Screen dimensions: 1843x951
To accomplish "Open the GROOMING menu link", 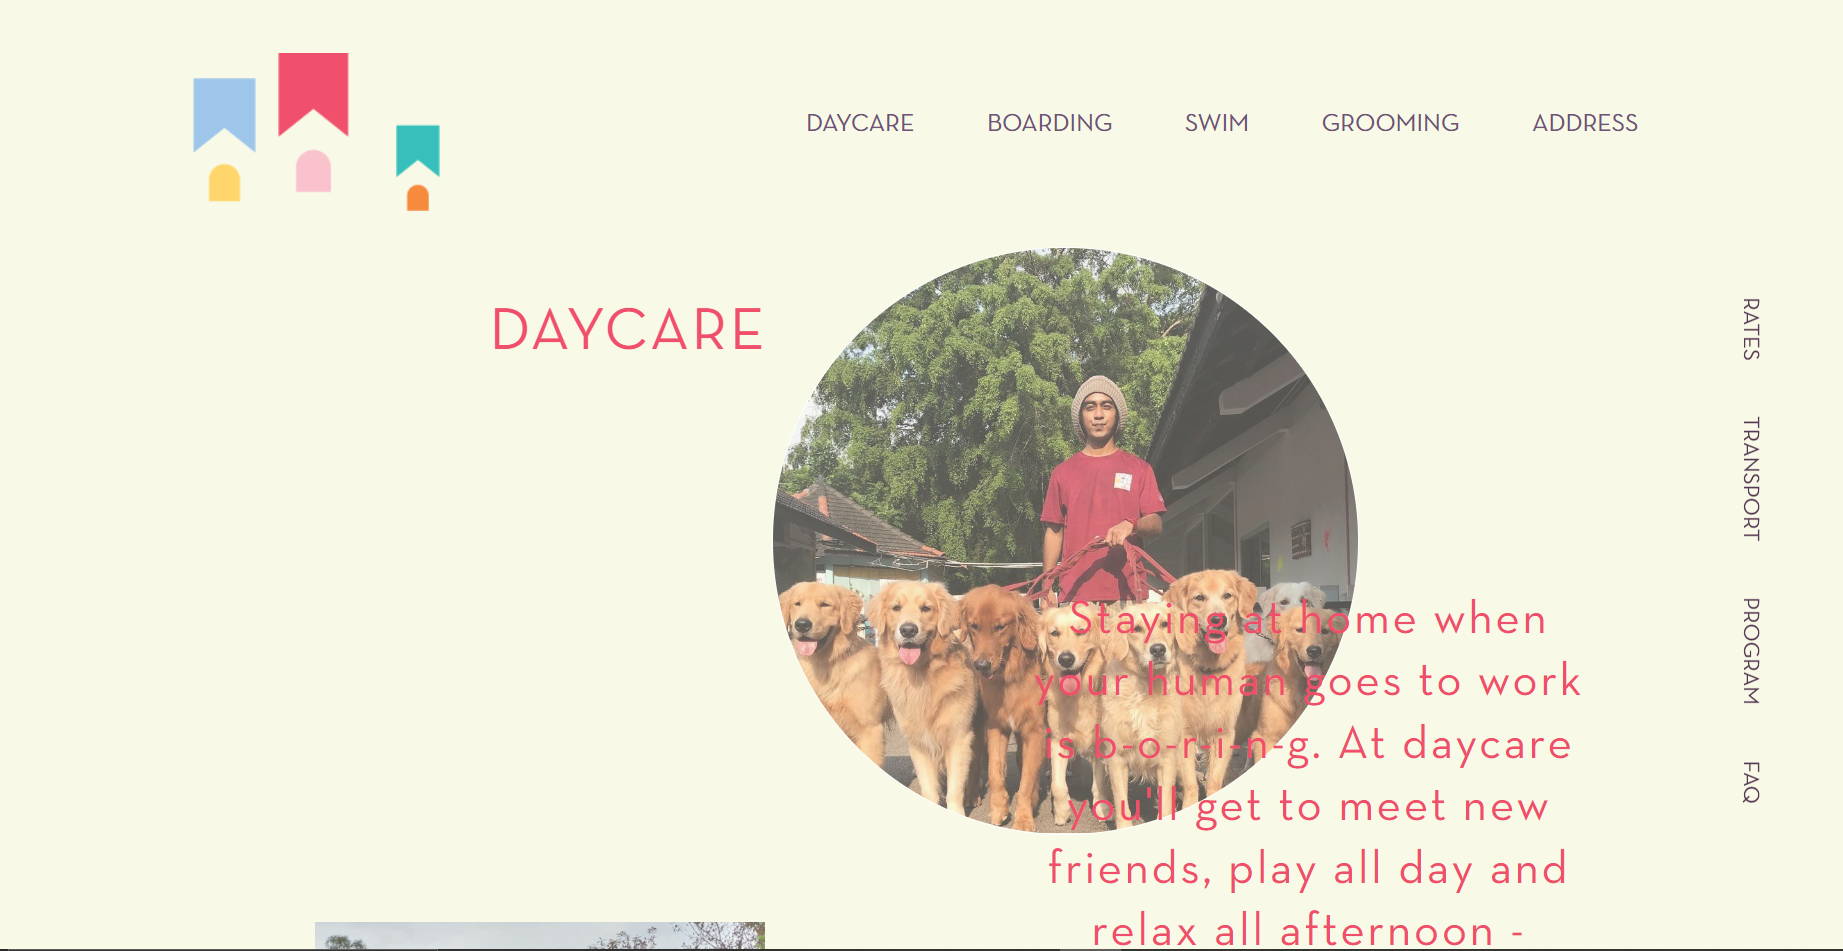I will (x=1390, y=123).
